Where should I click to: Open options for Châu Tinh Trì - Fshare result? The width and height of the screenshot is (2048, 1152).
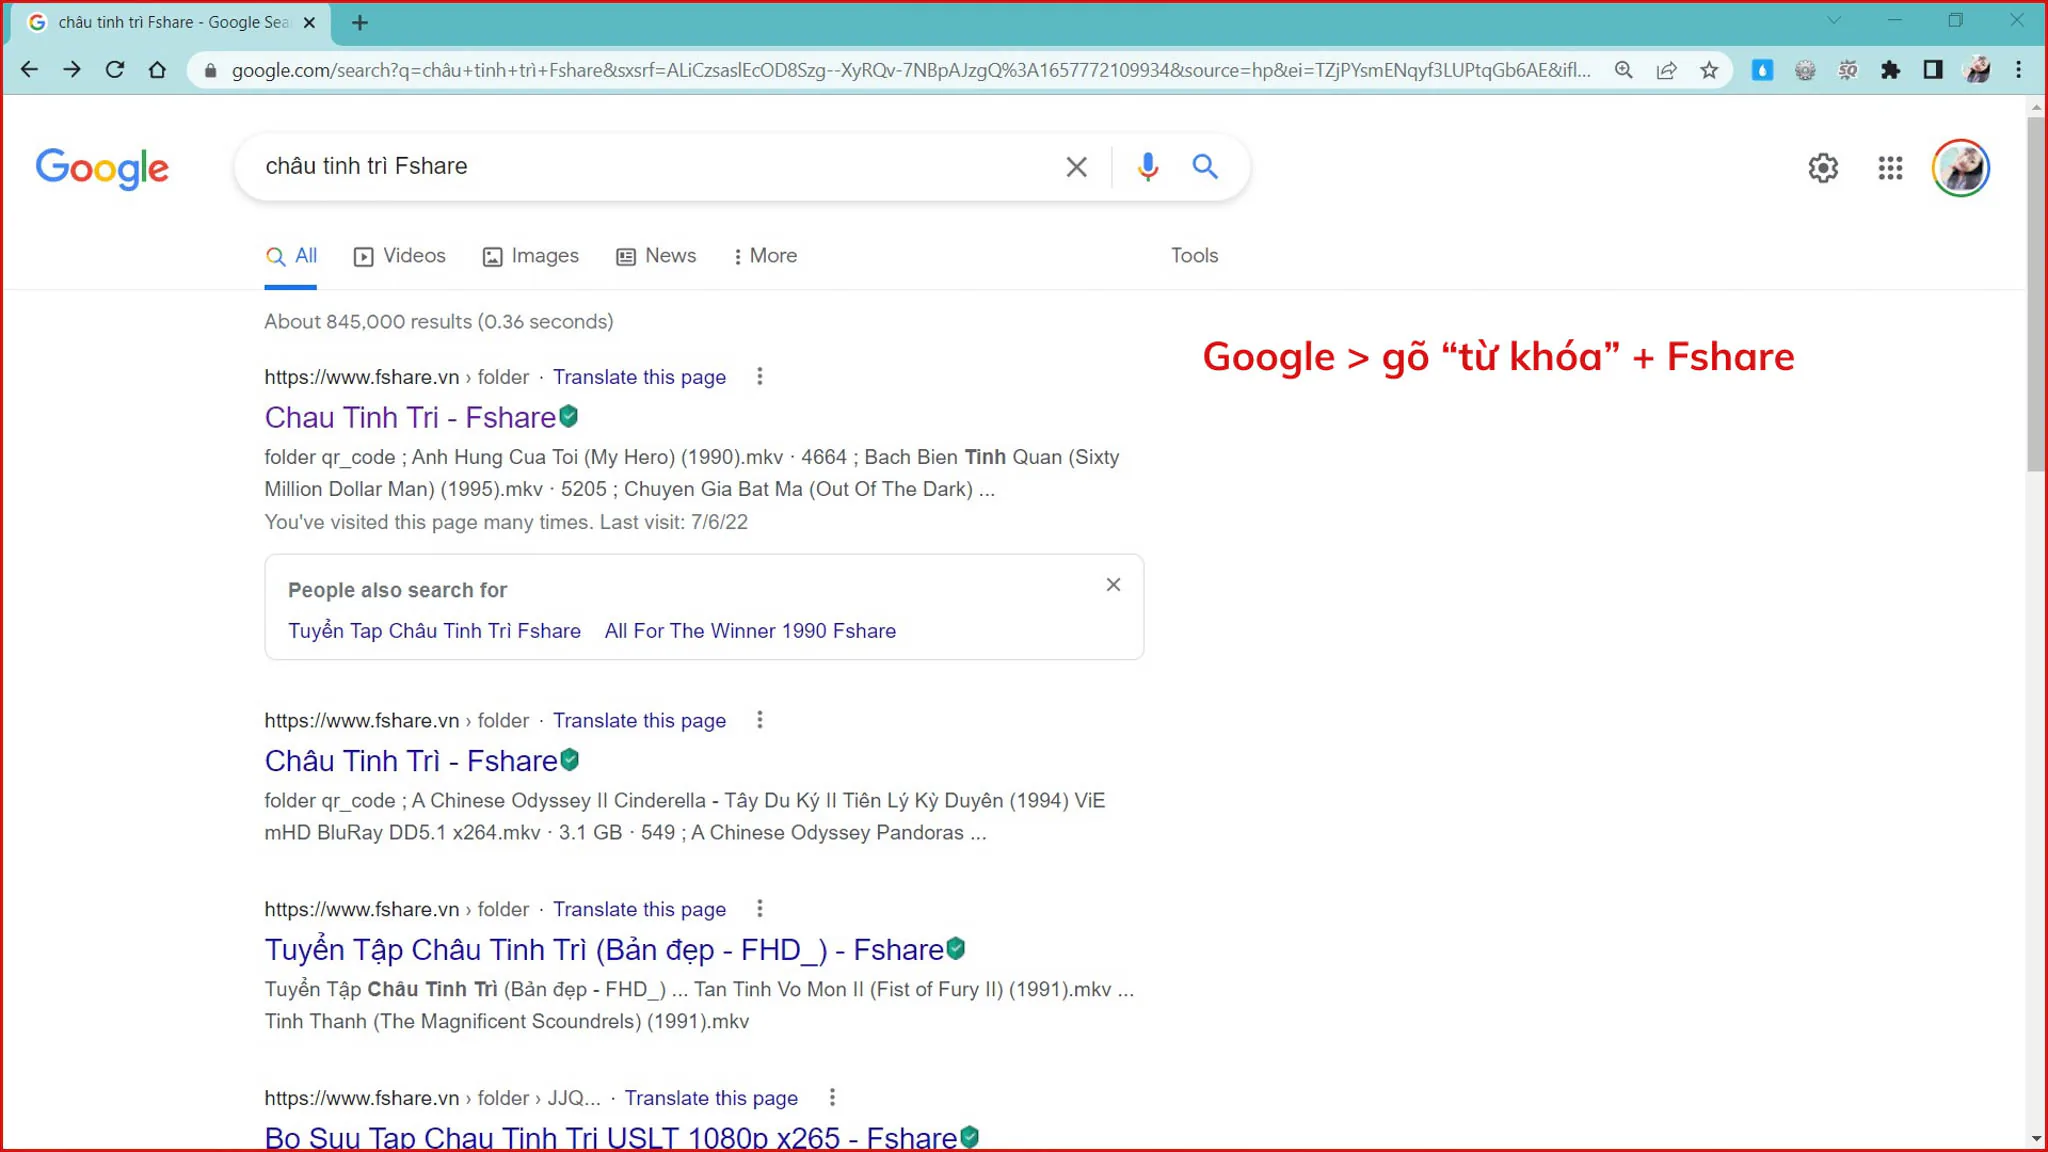click(760, 720)
